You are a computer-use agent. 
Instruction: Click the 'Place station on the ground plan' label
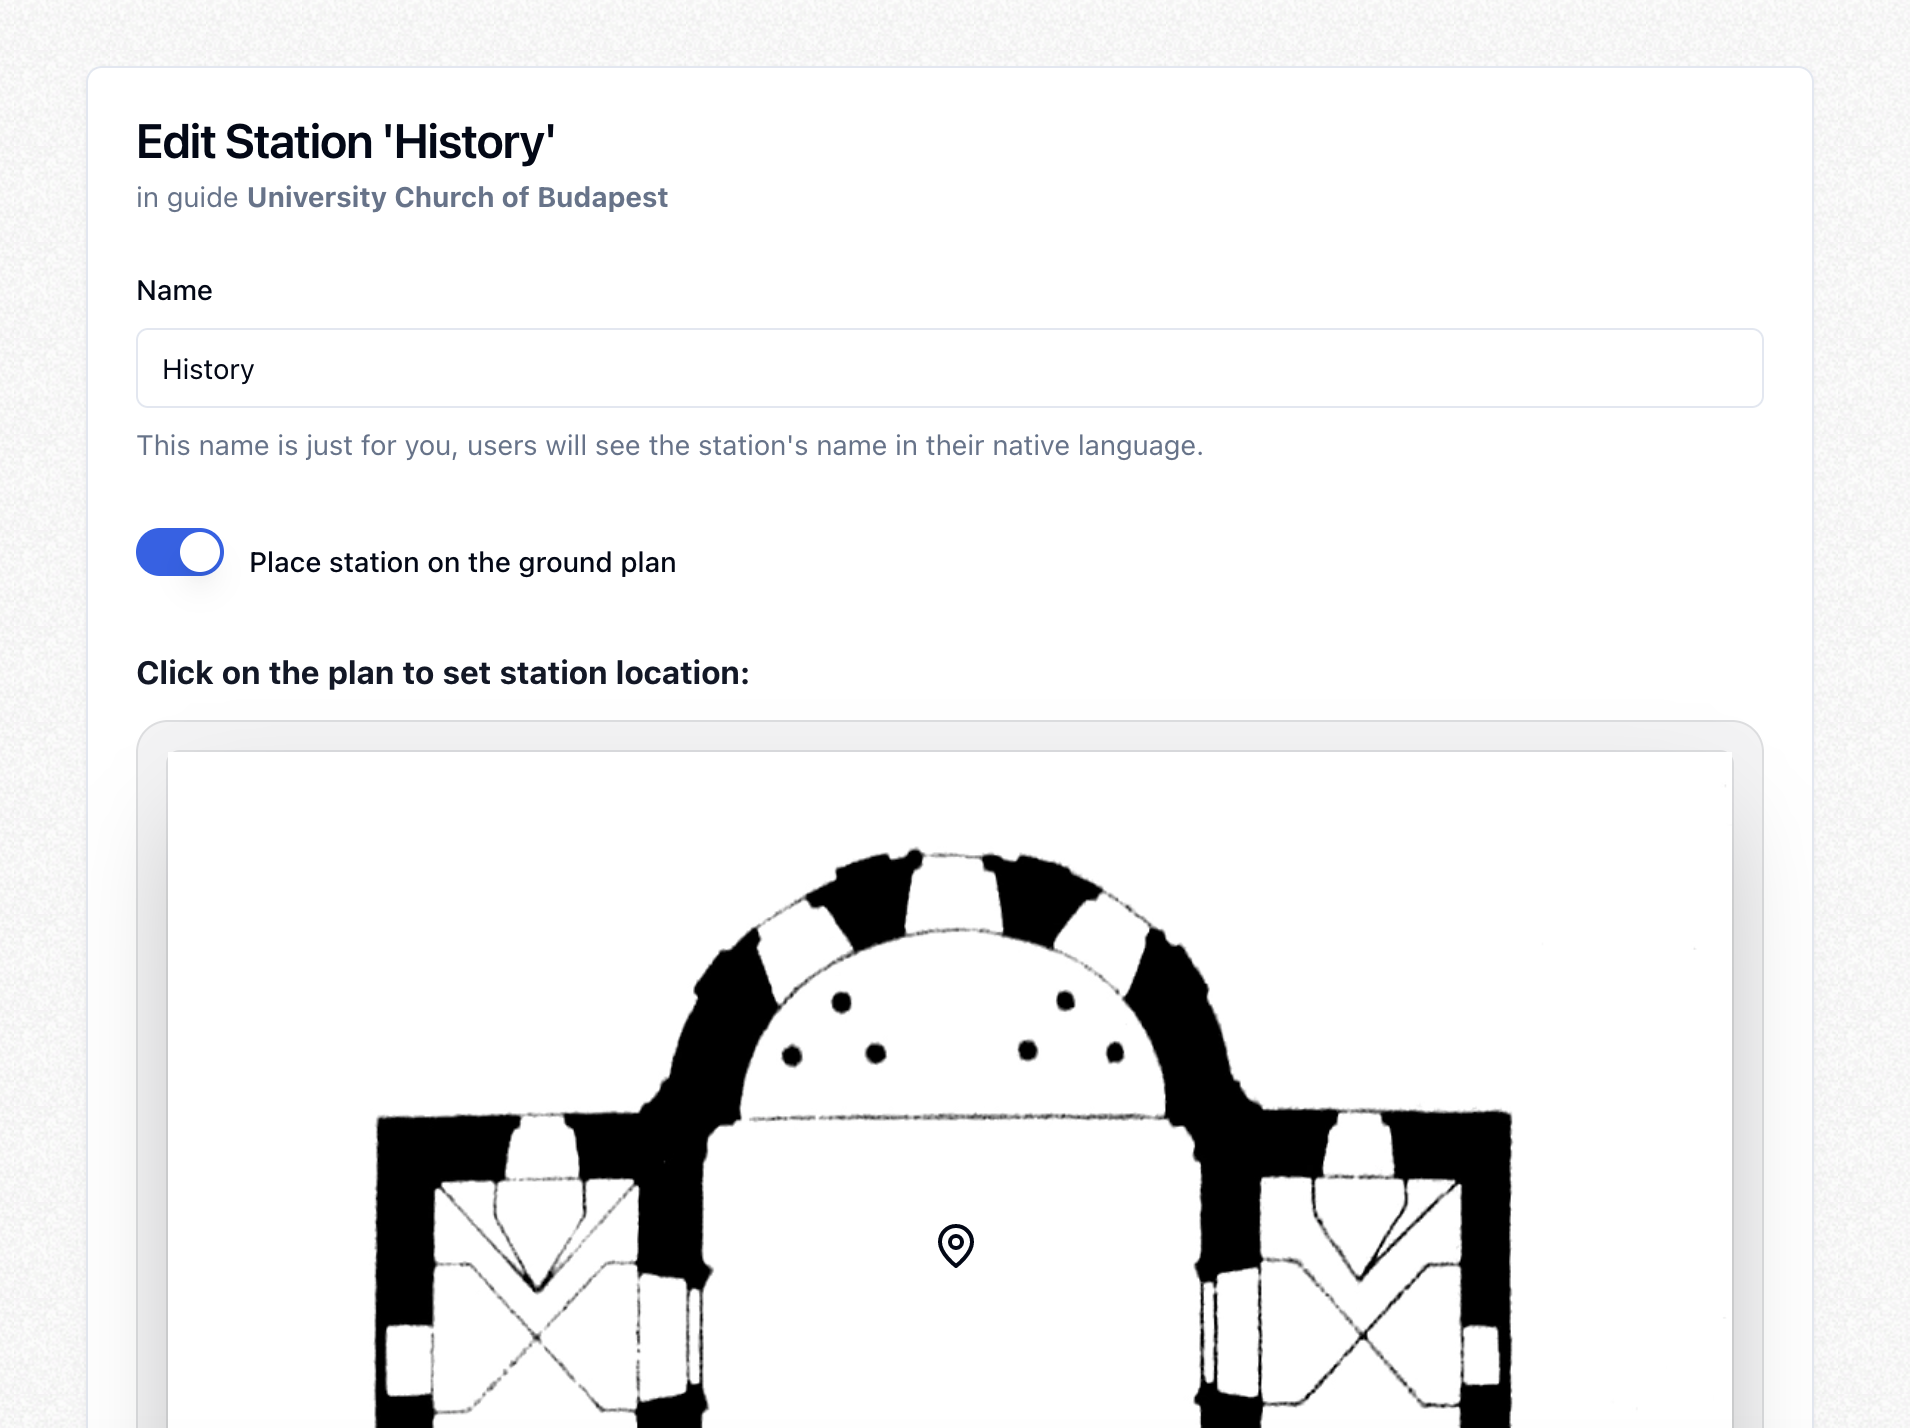462,562
